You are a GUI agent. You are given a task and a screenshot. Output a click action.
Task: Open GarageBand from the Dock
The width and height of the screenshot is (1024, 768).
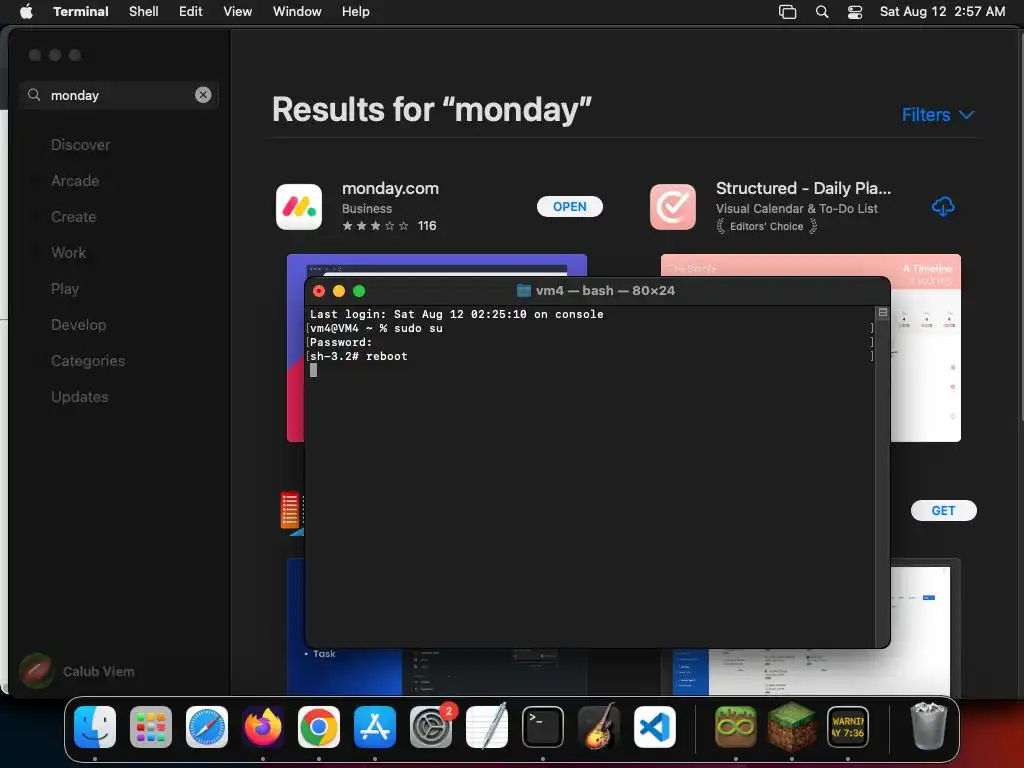[599, 727]
